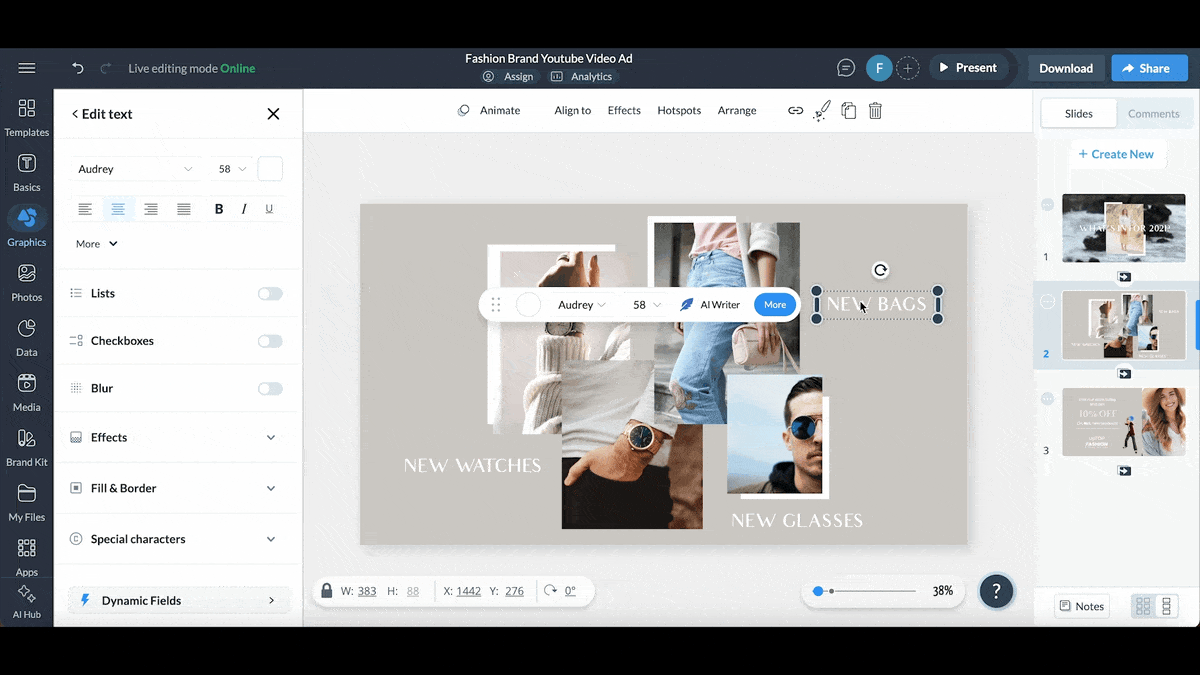The width and height of the screenshot is (1200, 675).
Task: Click the blue Share button
Action: (x=1147, y=68)
